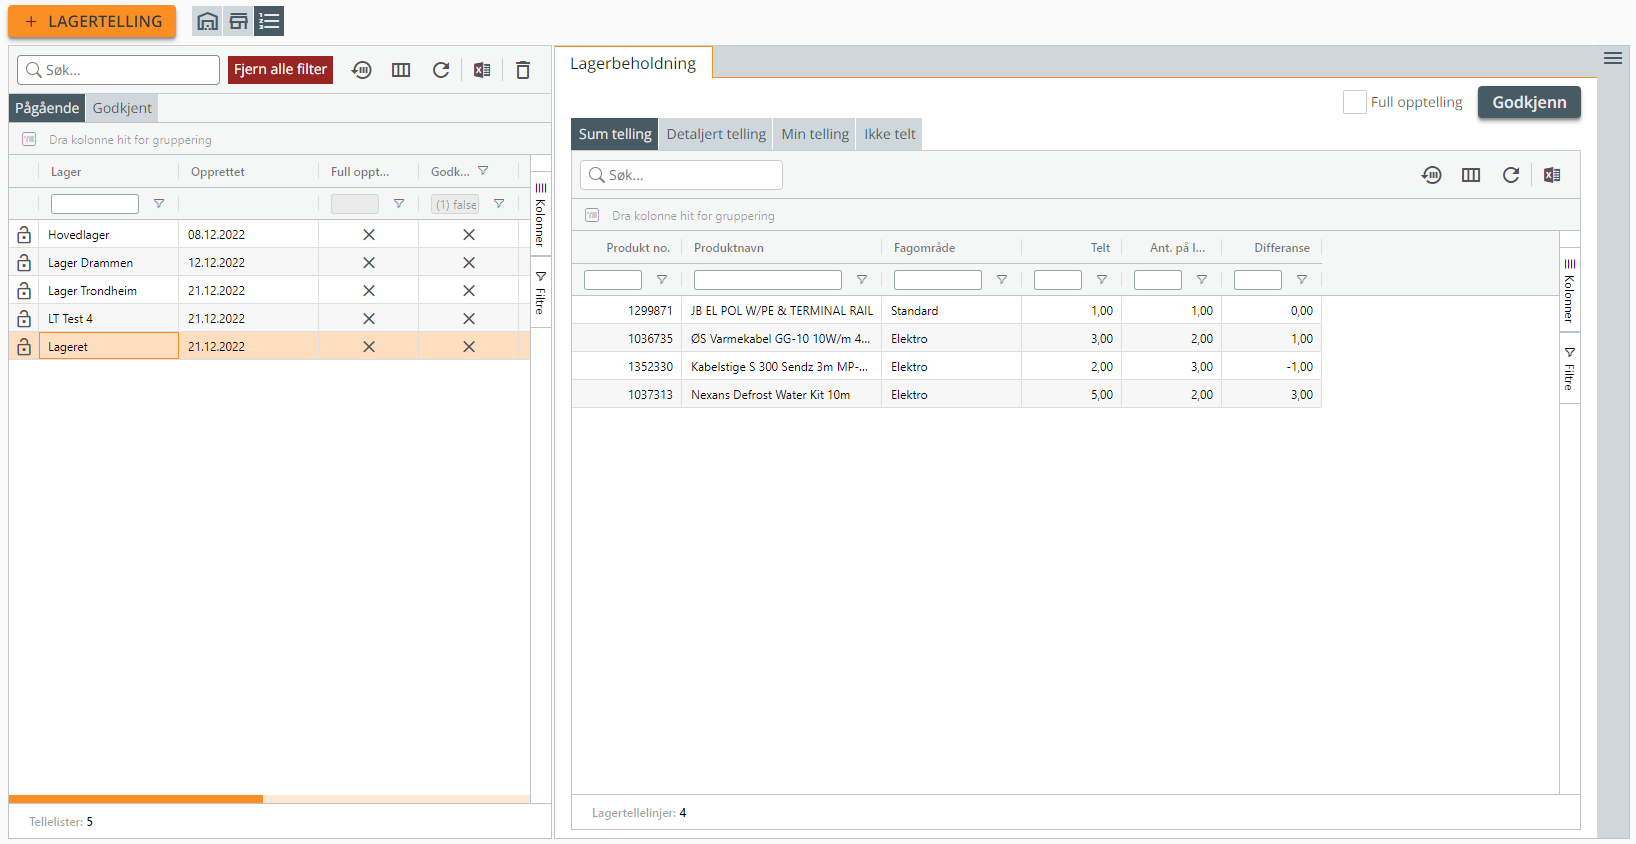This screenshot has width=1636, height=844.
Task: Toggle Godk. mark for Lager Drammen
Action: pyautogui.click(x=469, y=262)
